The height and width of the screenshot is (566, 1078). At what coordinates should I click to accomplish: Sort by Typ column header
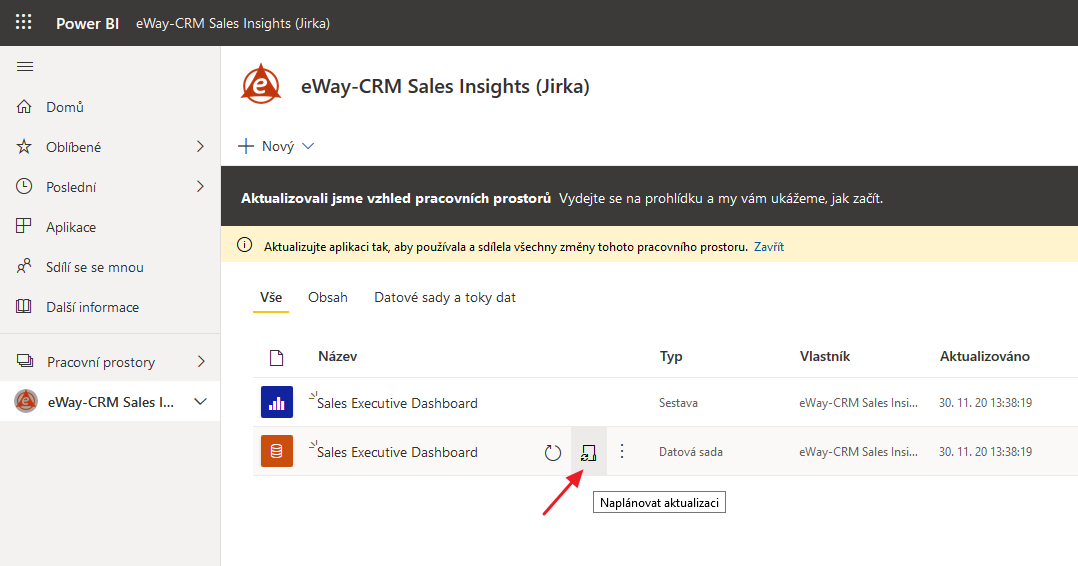[x=671, y=356]
